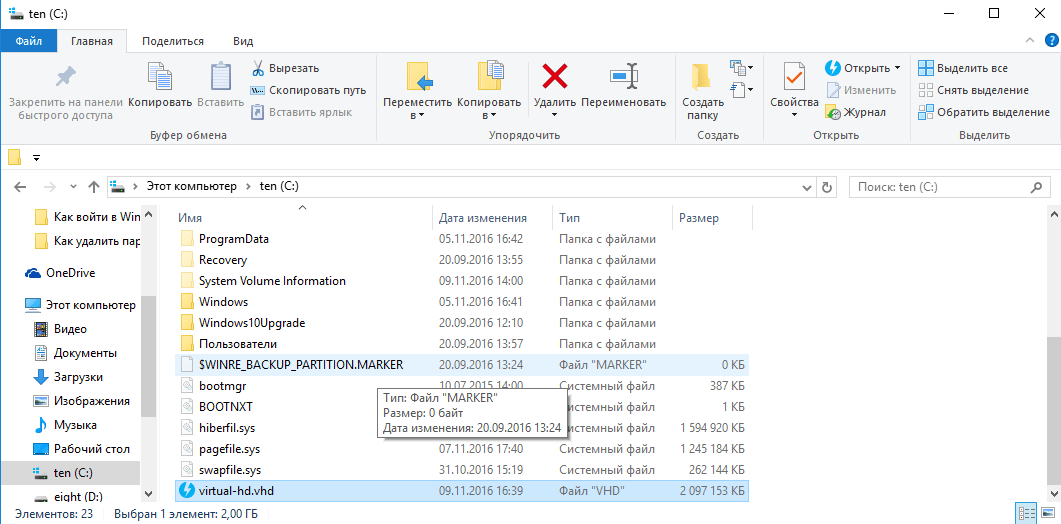1061x524 pixels.
Task: Open the Файл menu tab
Action: (29, 41)
